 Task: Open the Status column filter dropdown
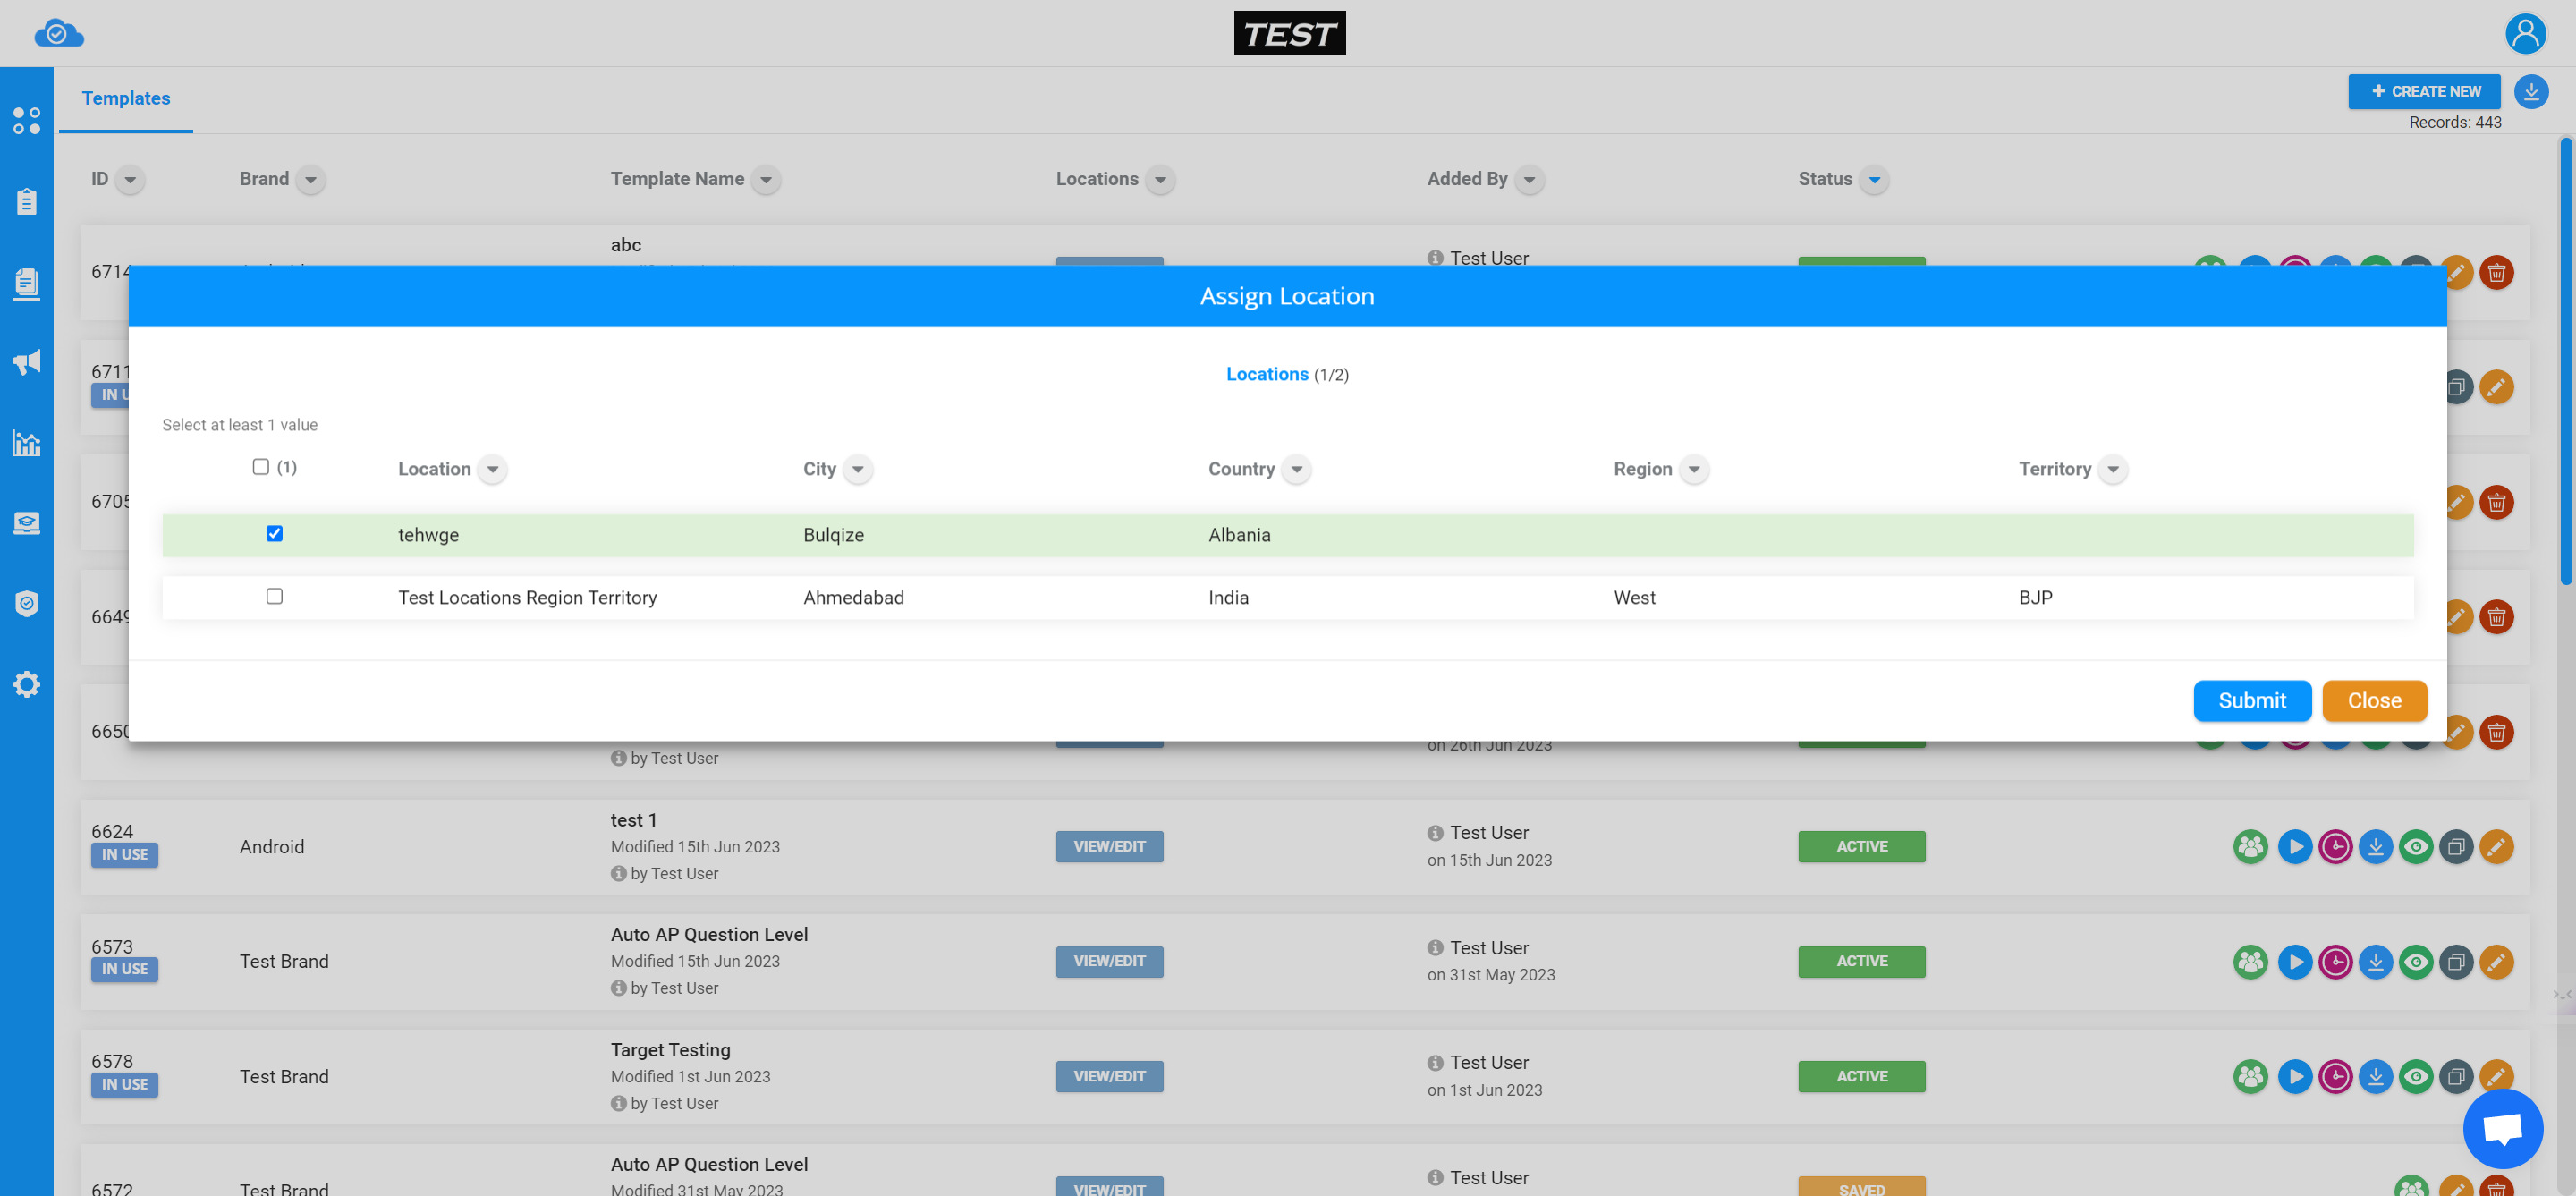(1874, 180)
